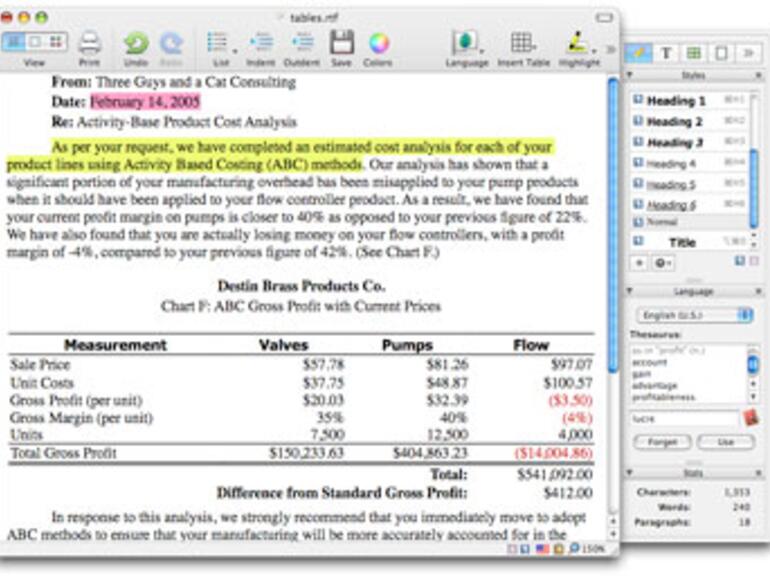Toggle character styles filter icon below list

click(x=754, y=261)
